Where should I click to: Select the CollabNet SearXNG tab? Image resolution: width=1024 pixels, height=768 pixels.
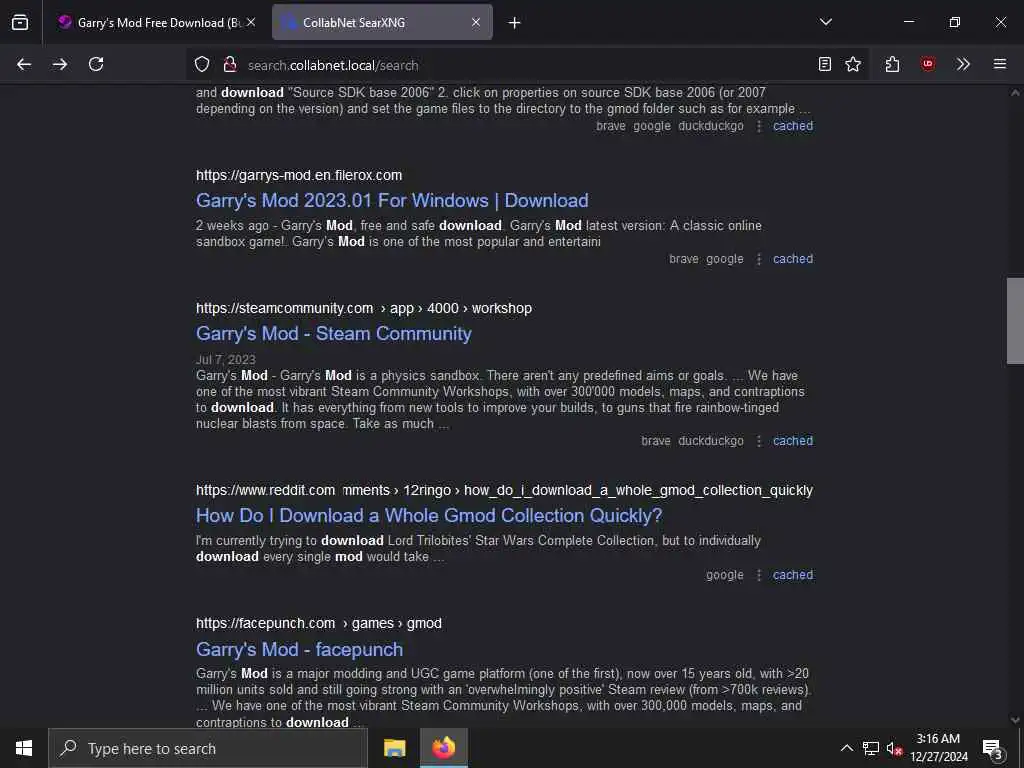click(382, 22)
